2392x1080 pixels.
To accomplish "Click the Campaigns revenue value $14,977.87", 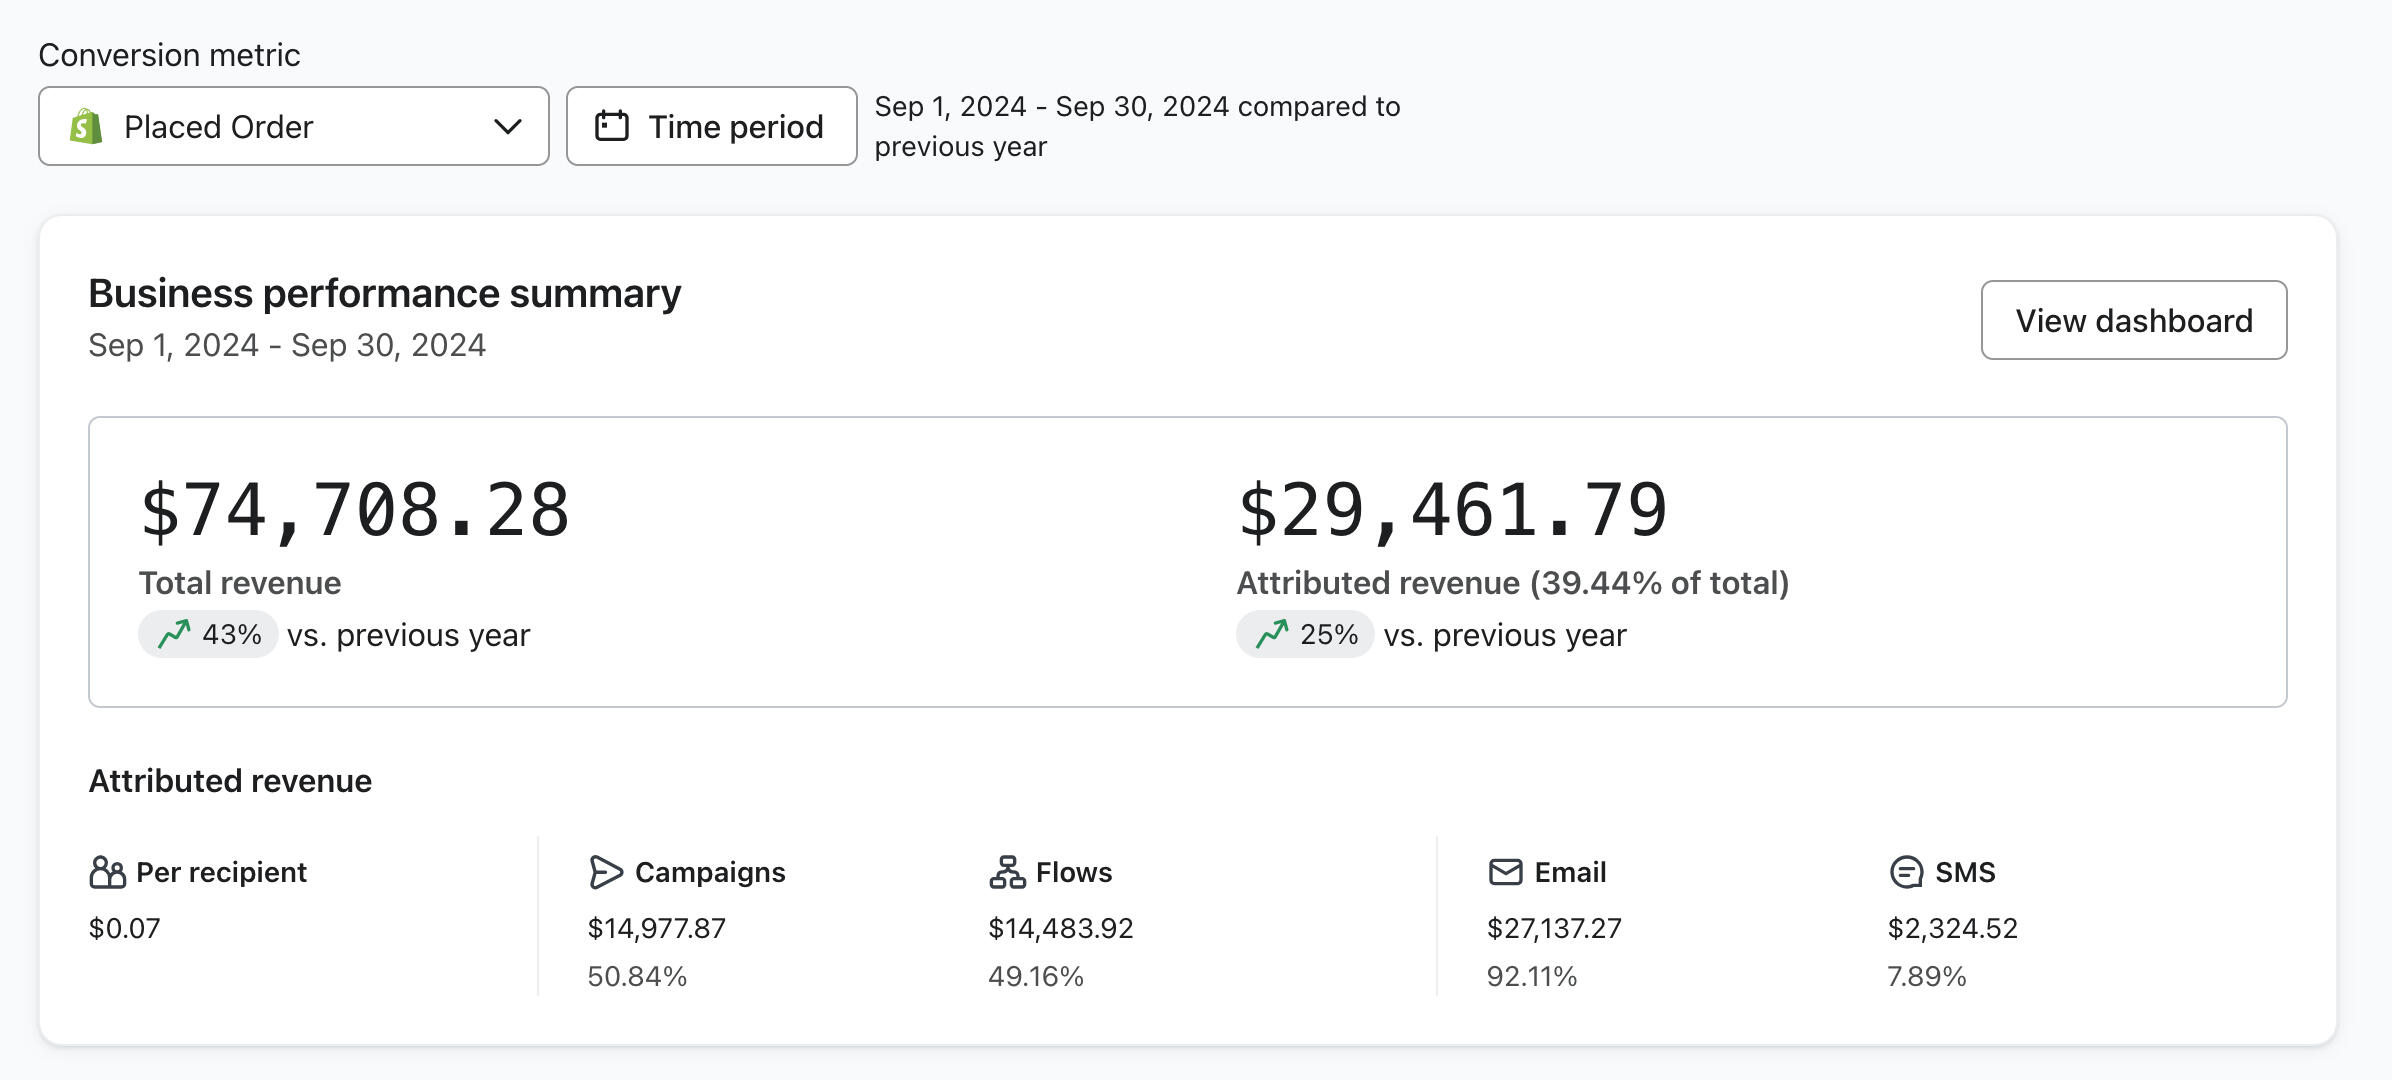I will pos(657,929).
